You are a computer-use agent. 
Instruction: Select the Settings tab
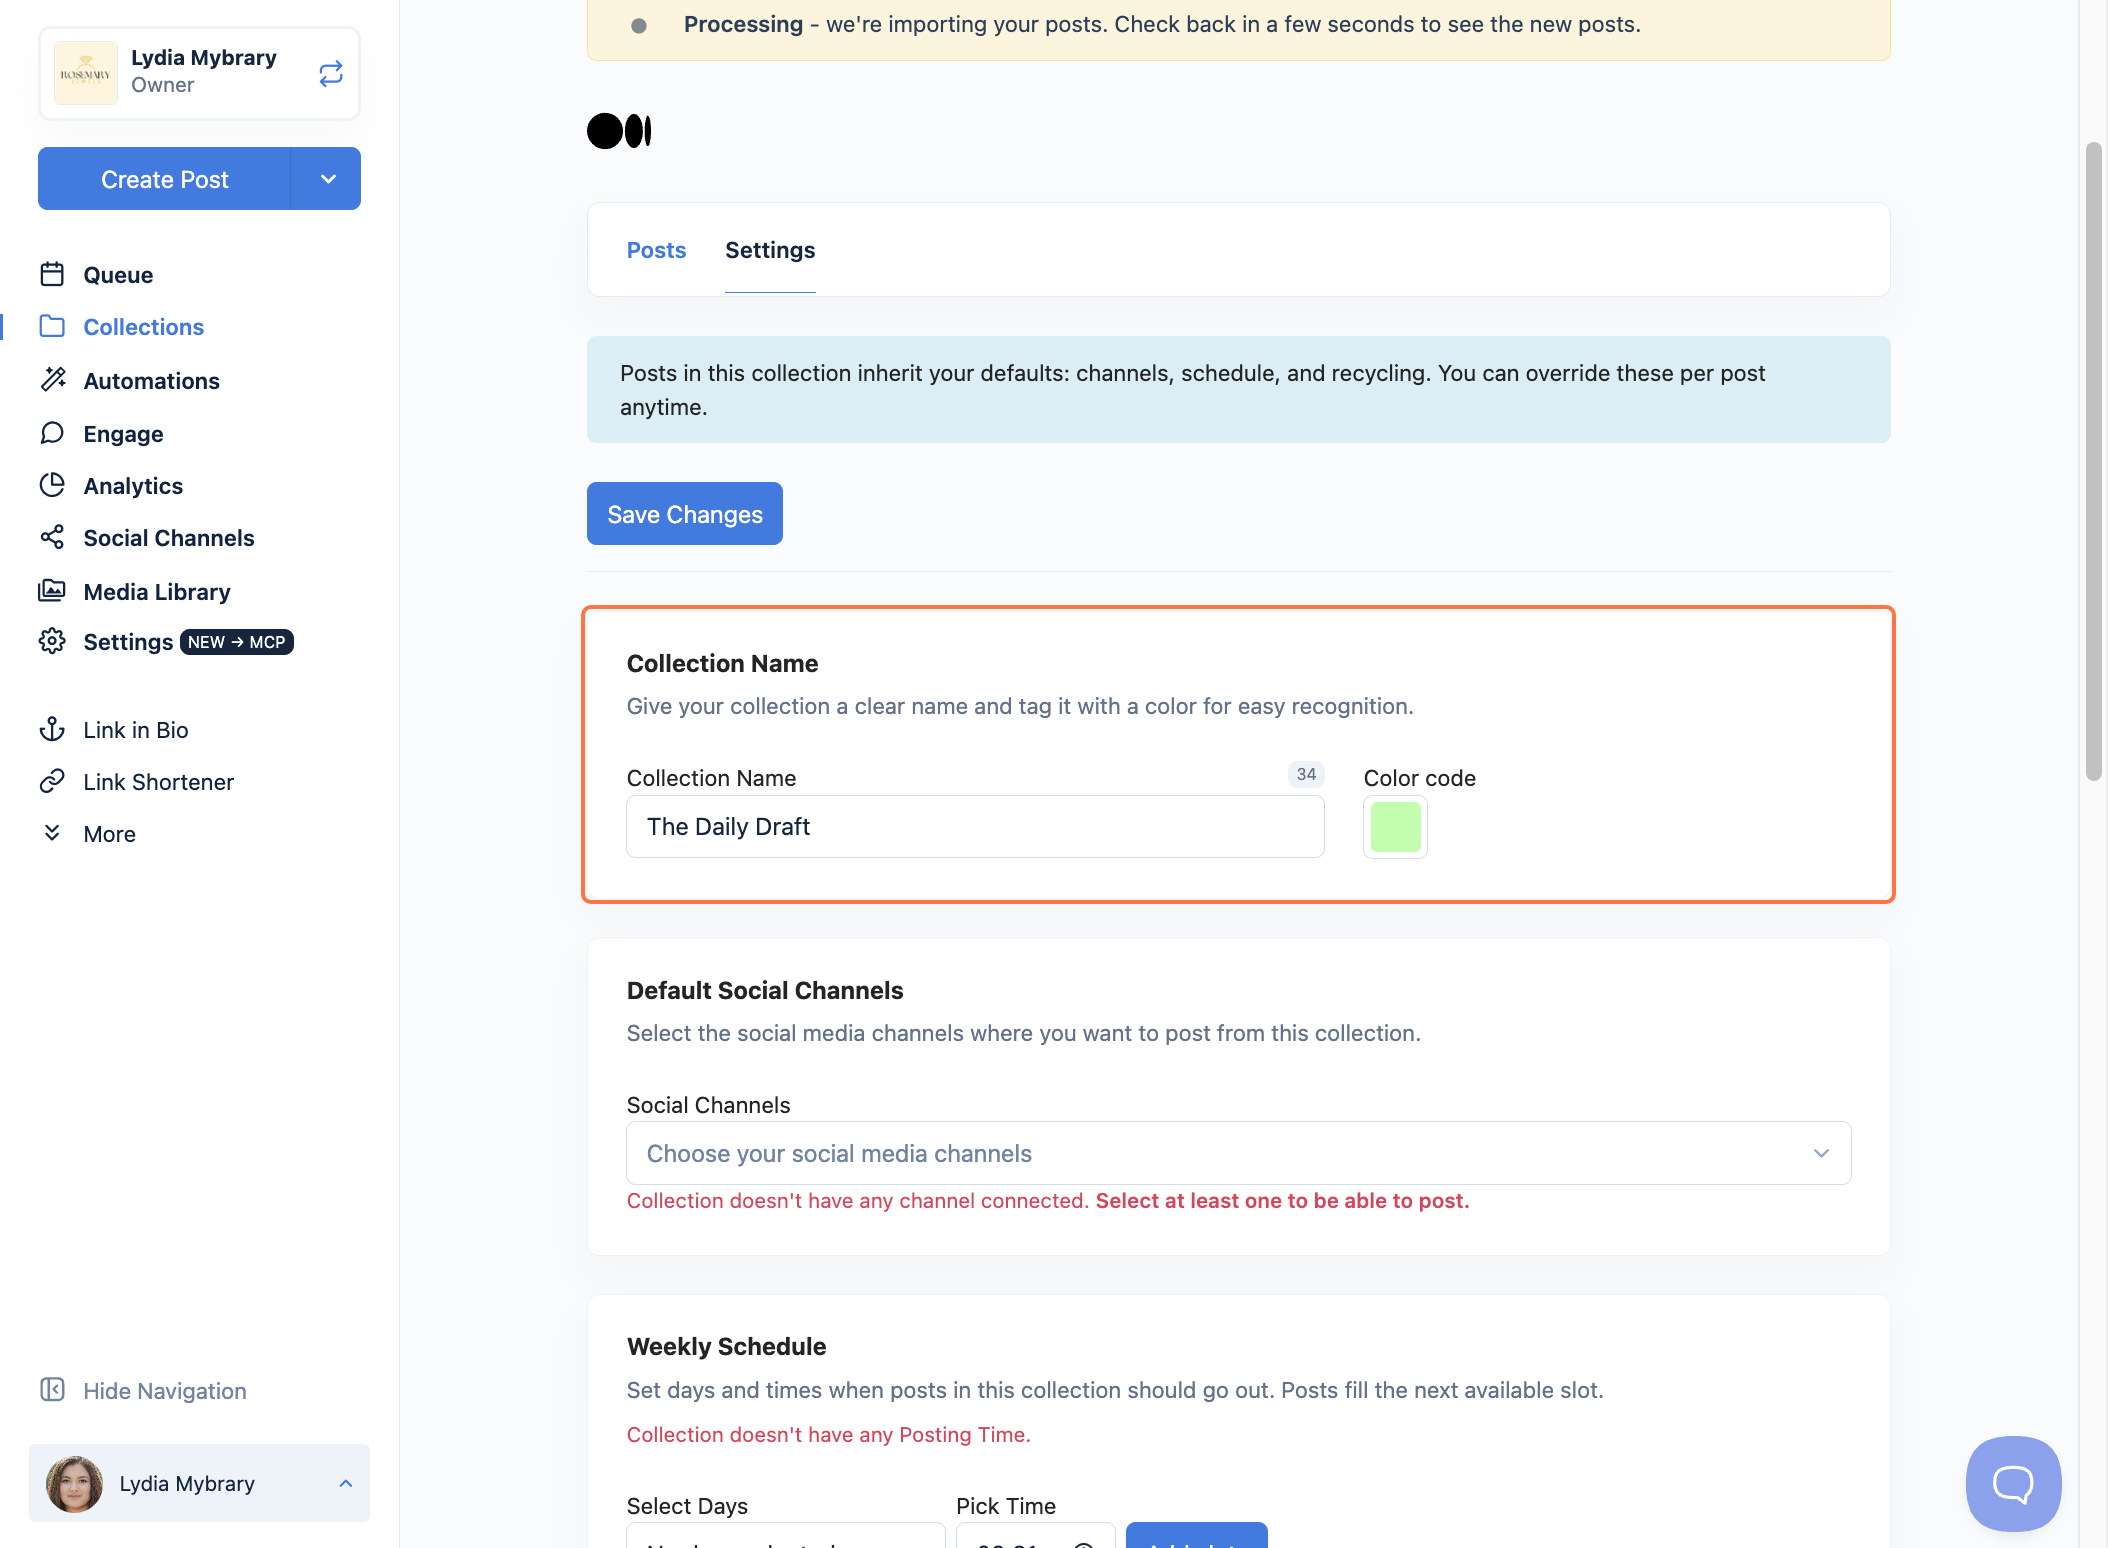(x=770, y=250)
